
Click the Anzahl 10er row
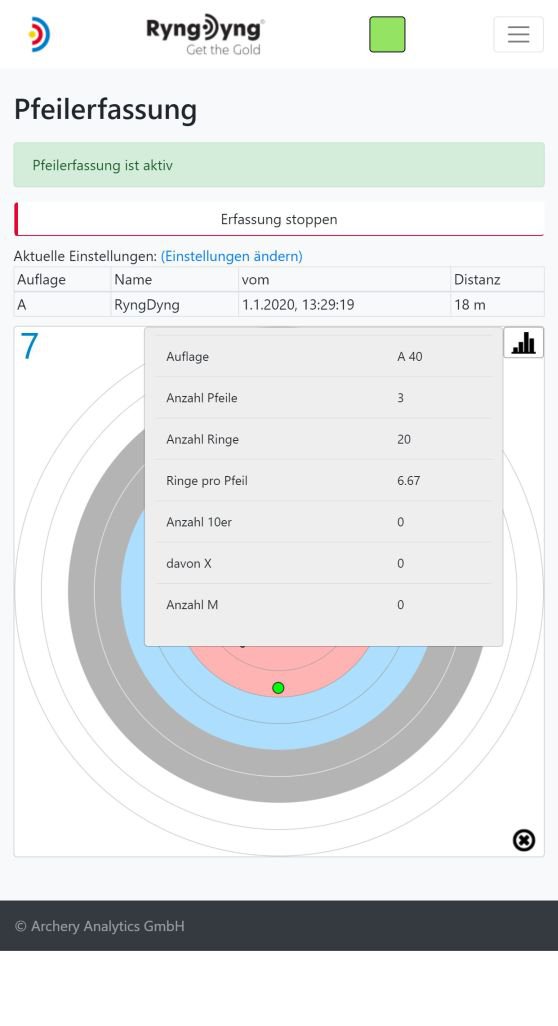pyautogui.click(x=324, y=522)
